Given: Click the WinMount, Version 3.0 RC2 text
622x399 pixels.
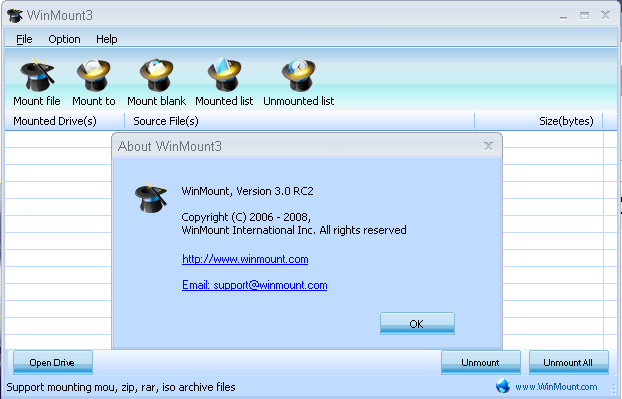Looking at the screenshot, I should [x=248, y=191].
